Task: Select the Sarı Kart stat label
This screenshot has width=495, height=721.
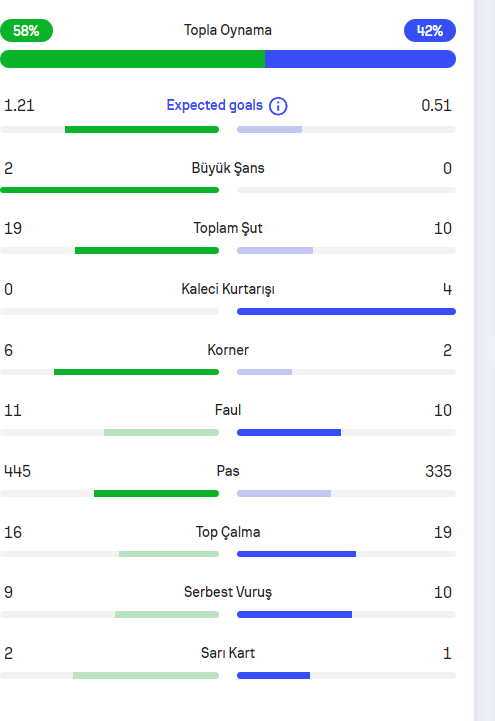Action: tap(228, 653)
